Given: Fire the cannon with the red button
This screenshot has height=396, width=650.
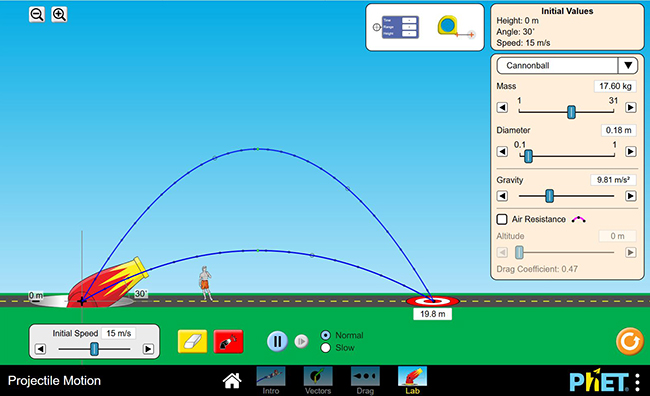Looking at the screenshot, I should coord(228,341).
